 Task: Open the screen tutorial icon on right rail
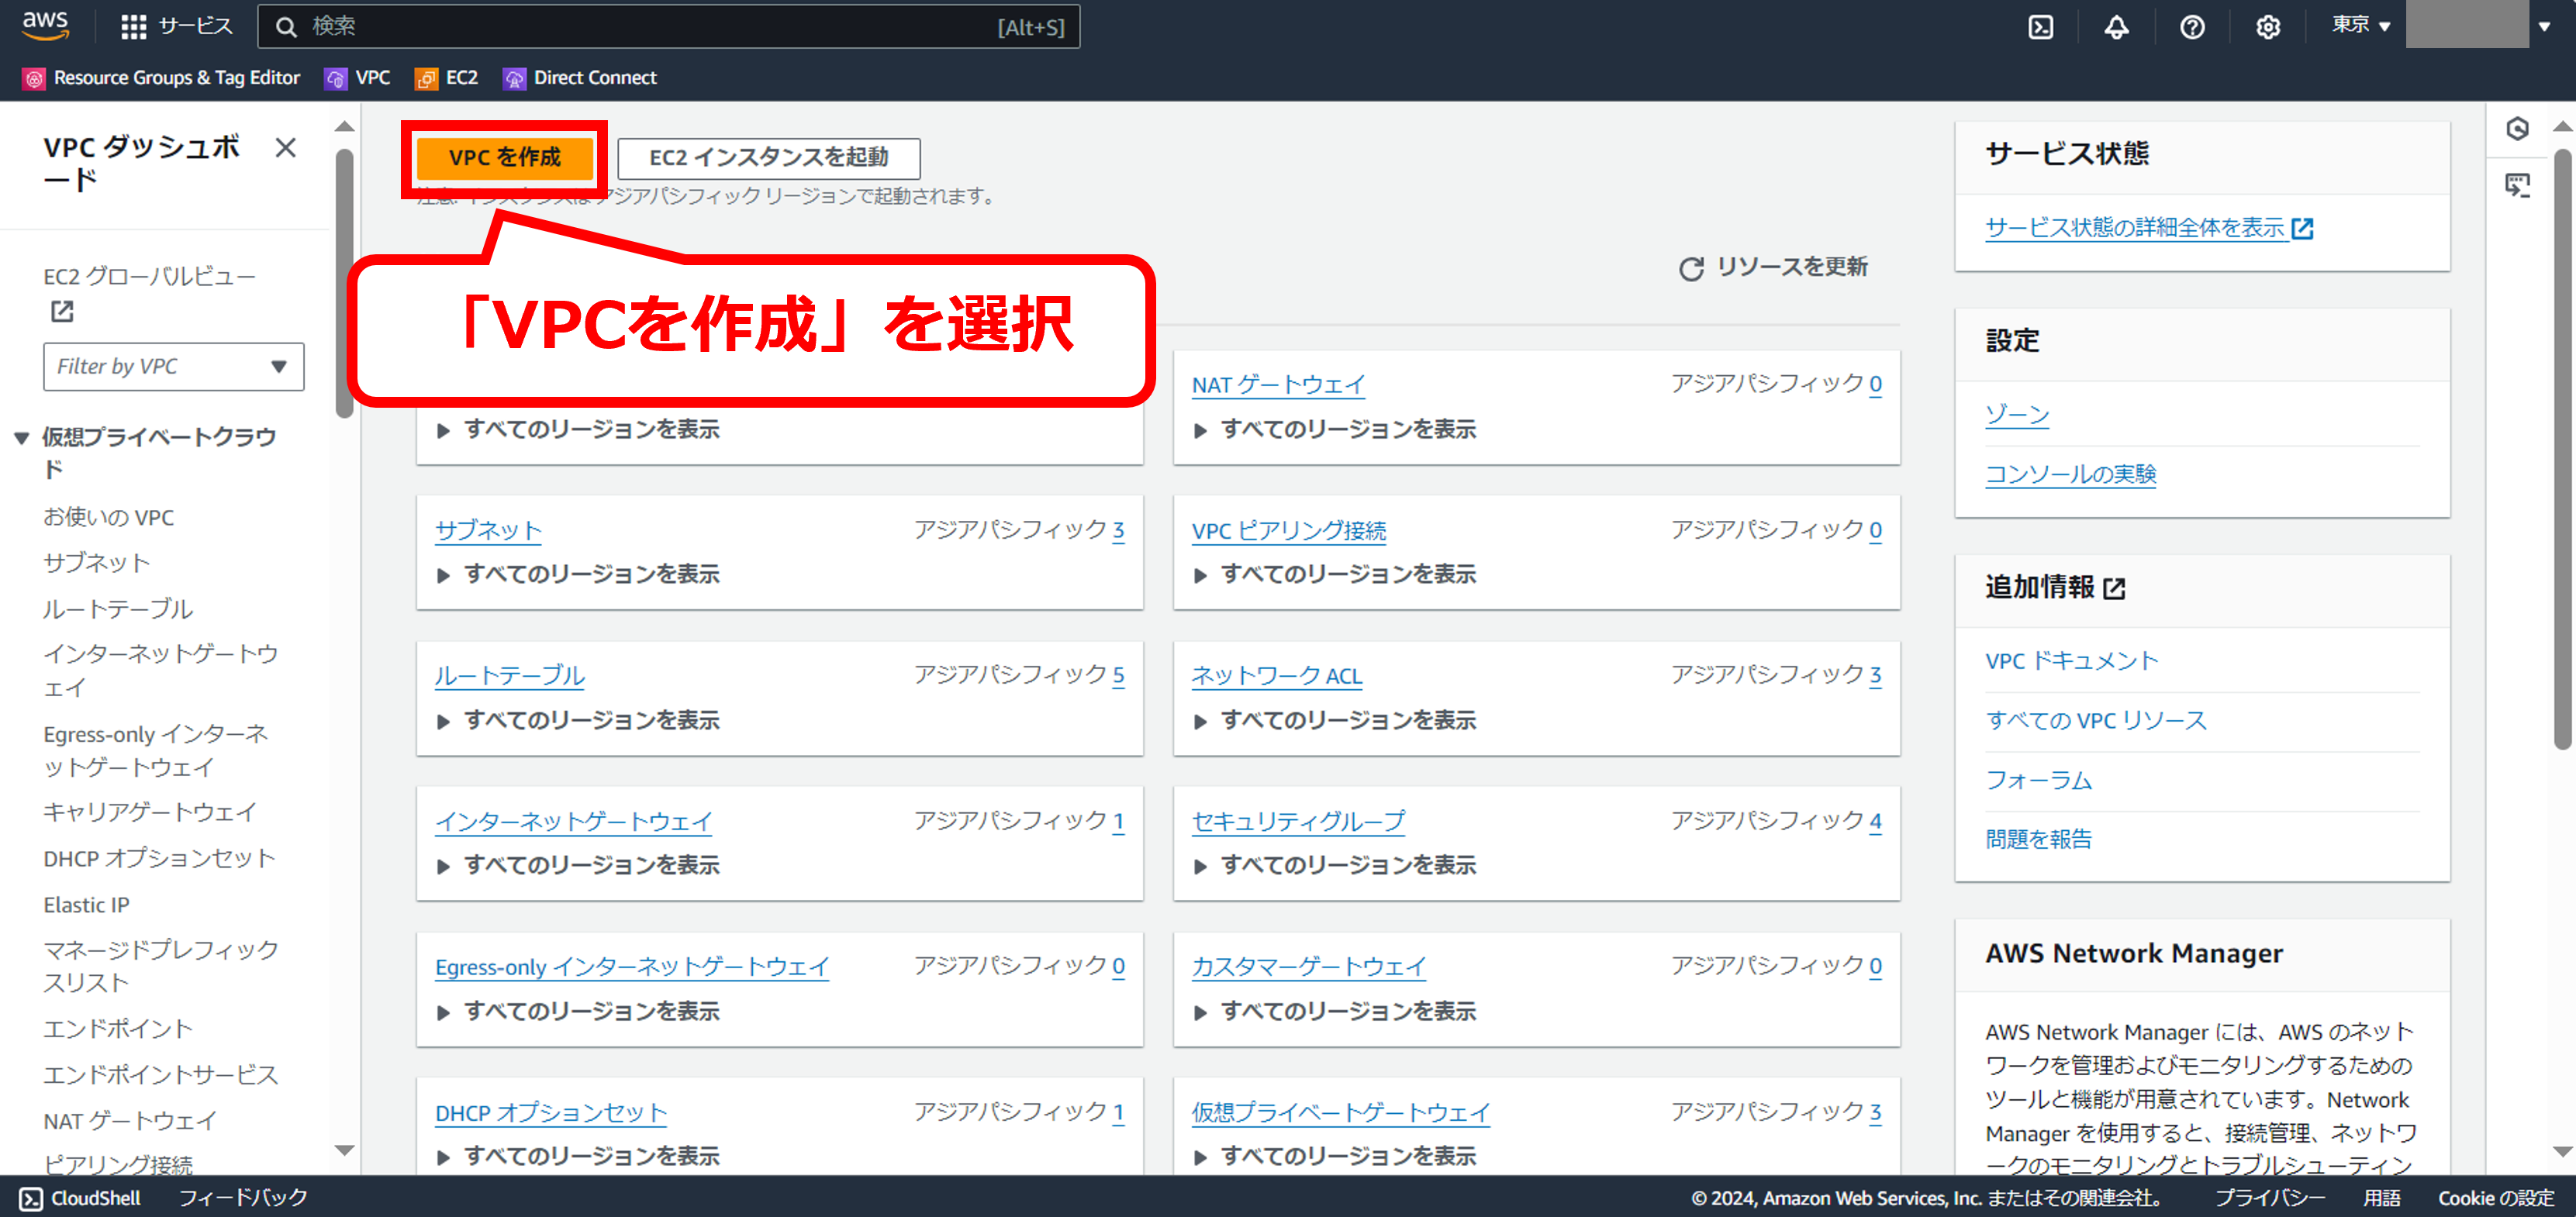pos(2517,185)
